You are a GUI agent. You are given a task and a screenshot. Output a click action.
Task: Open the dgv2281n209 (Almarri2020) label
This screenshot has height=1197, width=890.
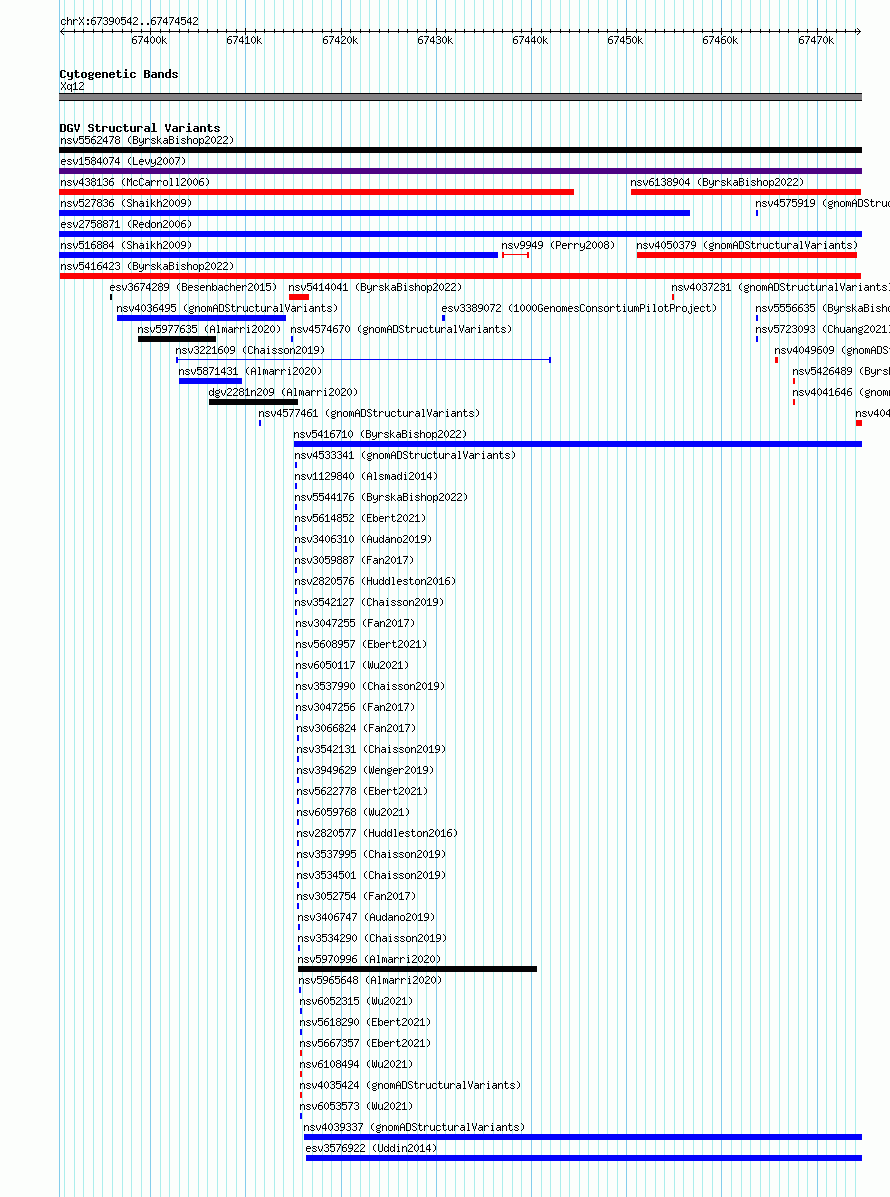(x=283, y=392)
